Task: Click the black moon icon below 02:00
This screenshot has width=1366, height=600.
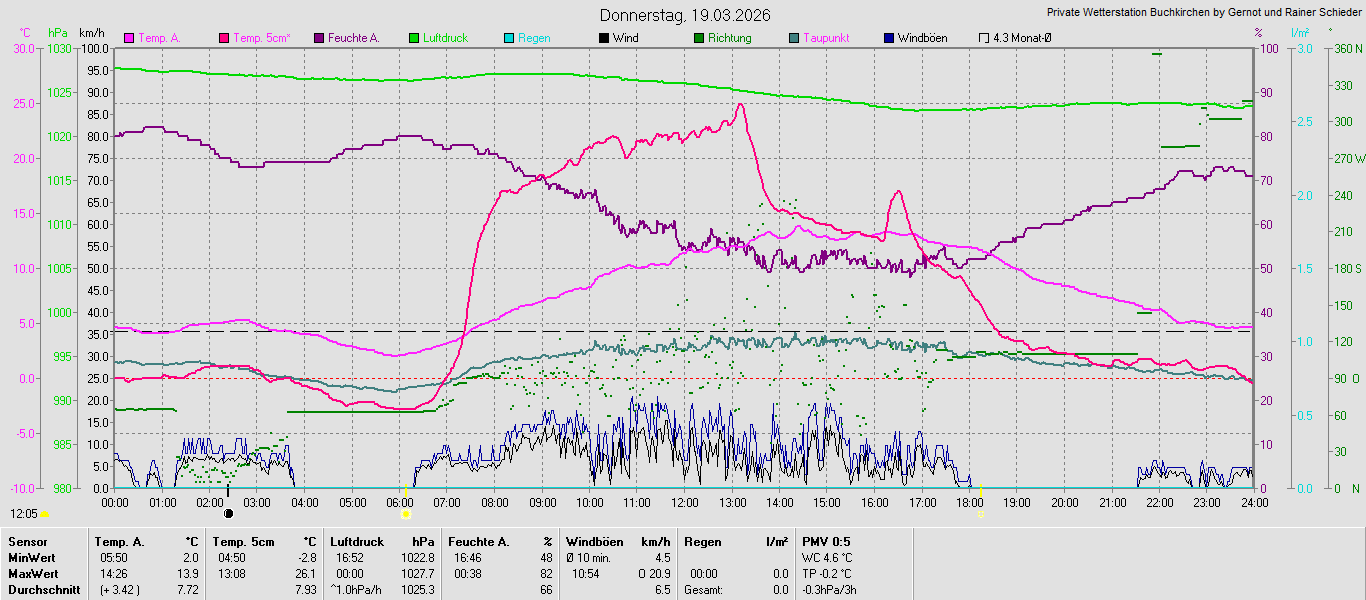Action: pyautogui.click(x=229, y=513)
